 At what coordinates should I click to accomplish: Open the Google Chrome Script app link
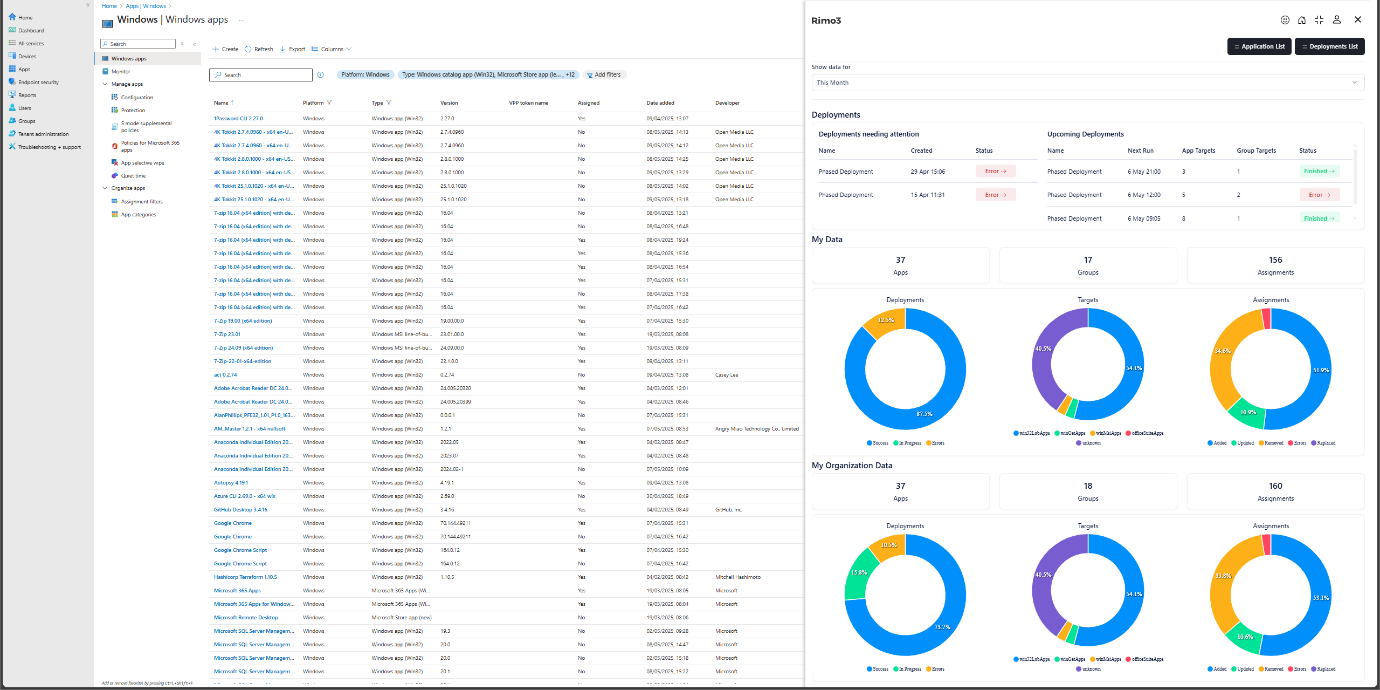point(239,550)
